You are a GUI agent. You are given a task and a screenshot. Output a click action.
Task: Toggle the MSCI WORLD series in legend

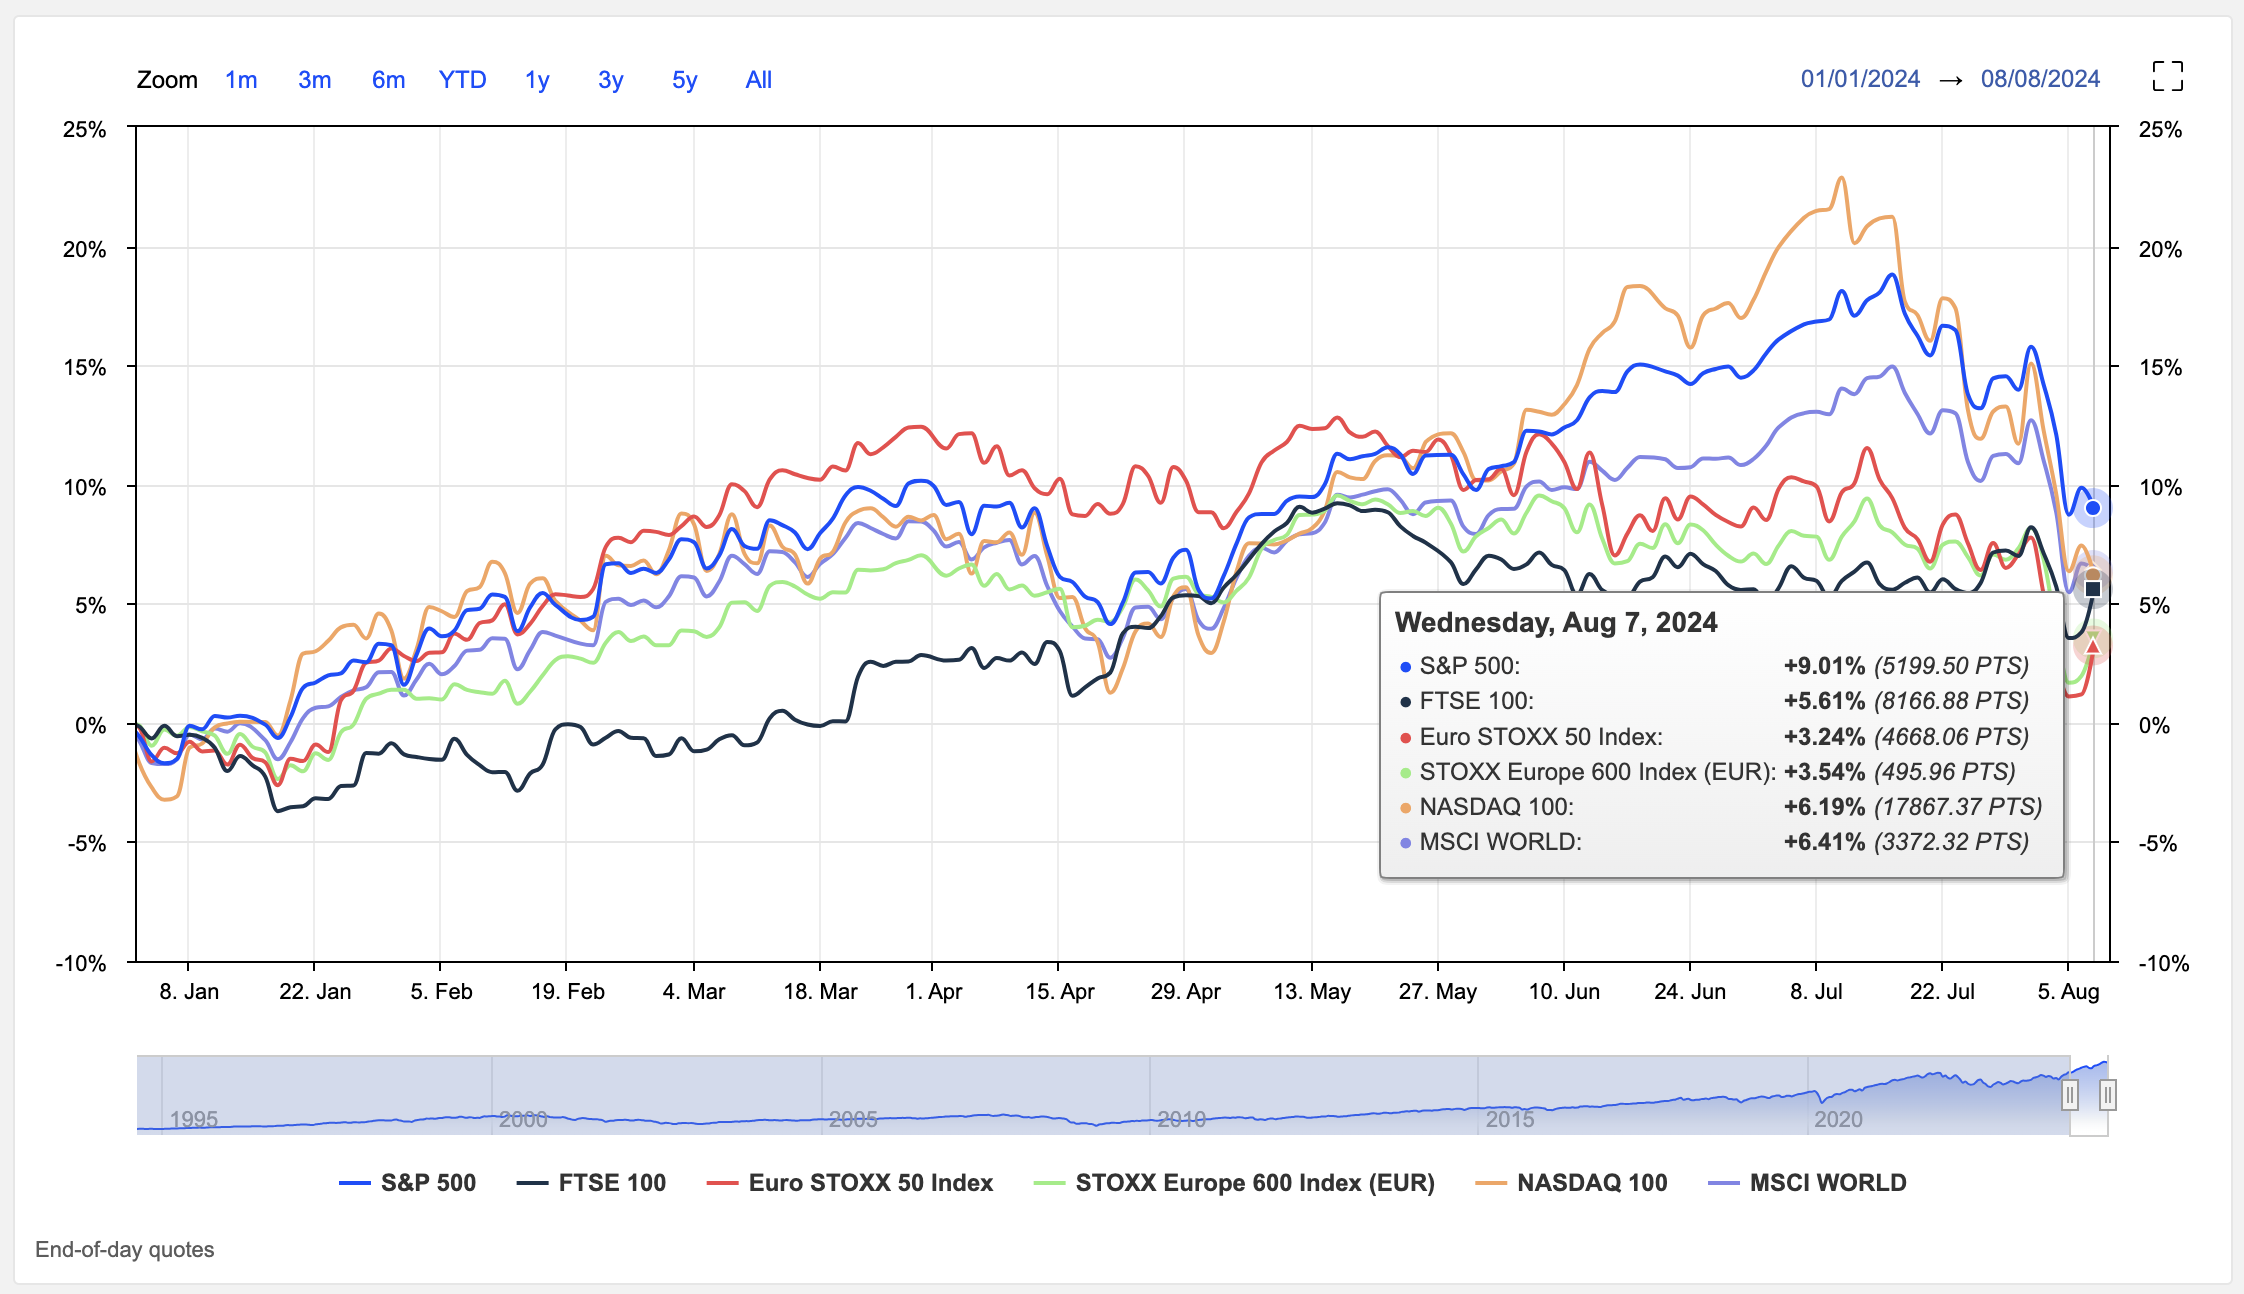(1807, 1183)
